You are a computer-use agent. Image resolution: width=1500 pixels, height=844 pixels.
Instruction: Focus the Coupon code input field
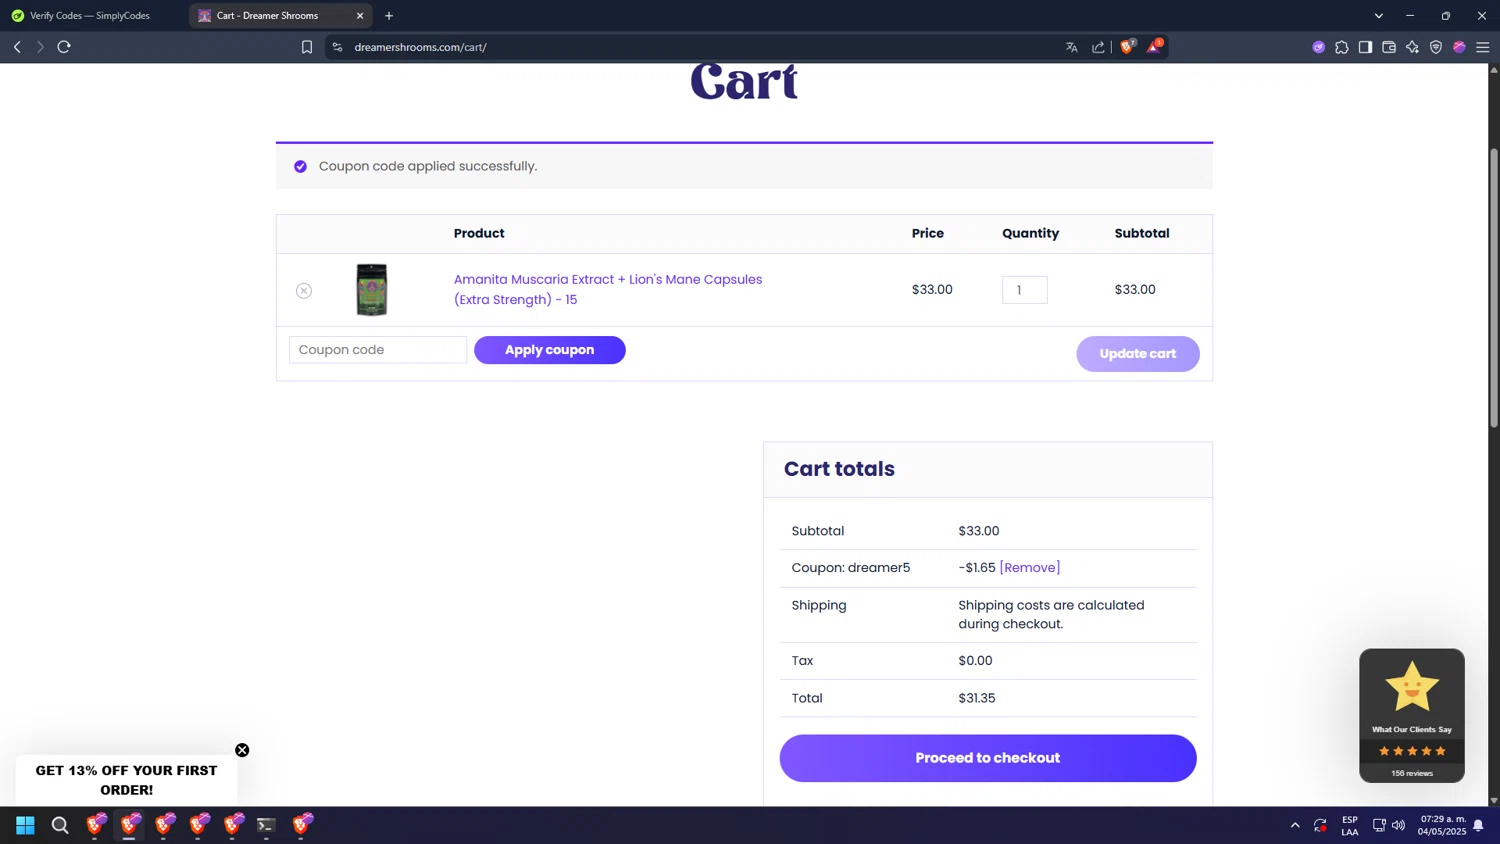[378, 350]
